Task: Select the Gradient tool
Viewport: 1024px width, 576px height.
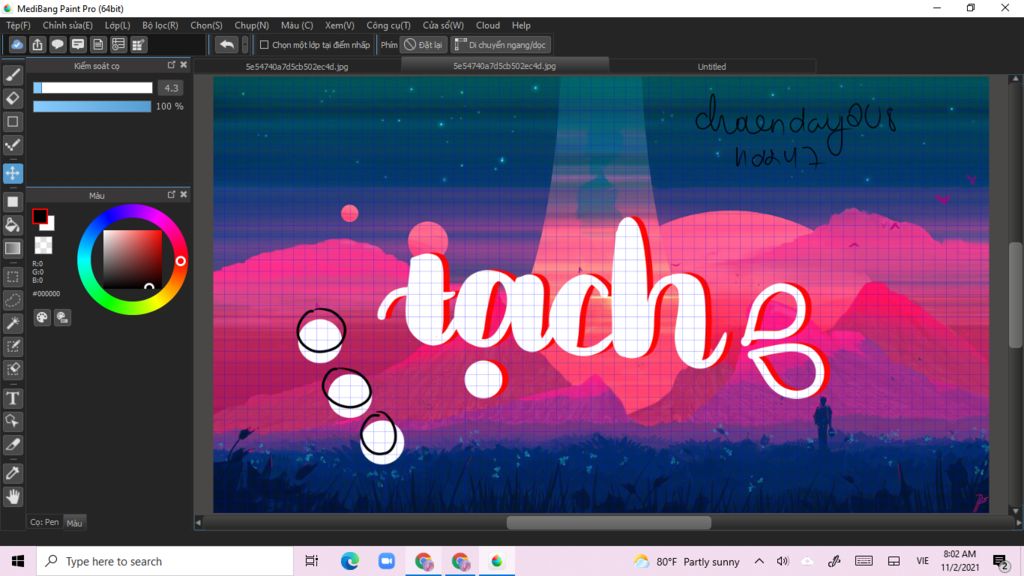Action: [12, 248]
